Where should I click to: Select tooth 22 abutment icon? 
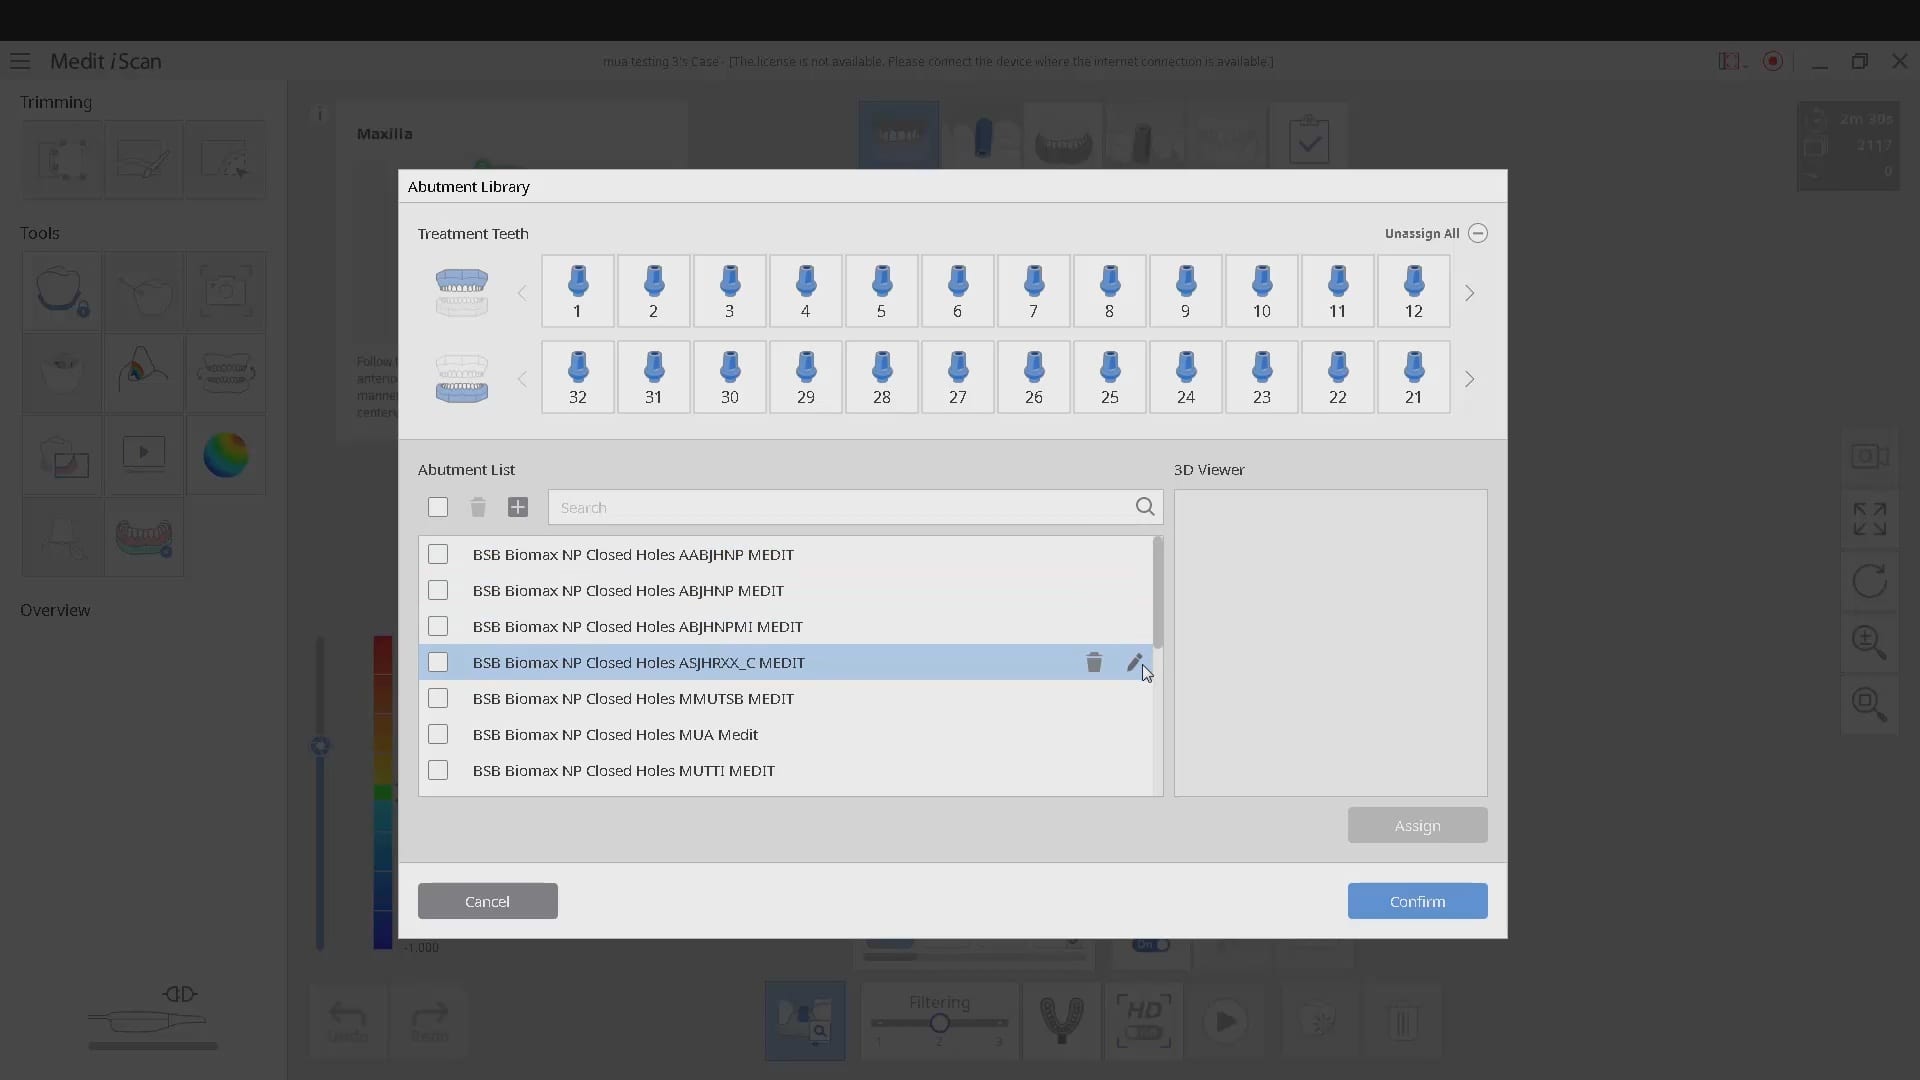point(1337,377)
